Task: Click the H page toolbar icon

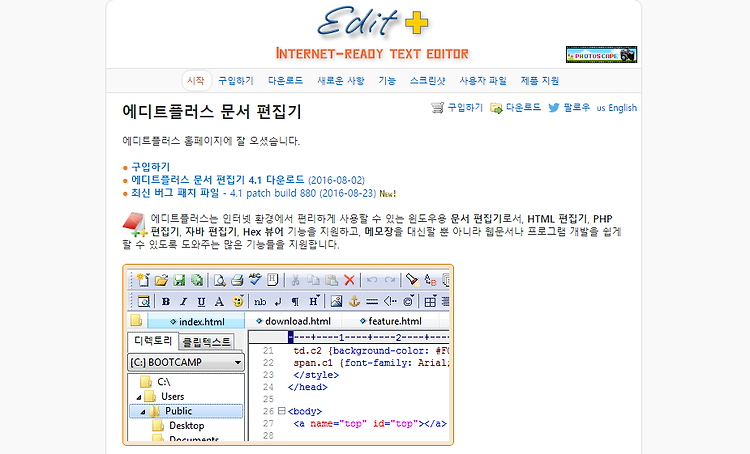Action: pyautogui.click(x=273, y=279)
